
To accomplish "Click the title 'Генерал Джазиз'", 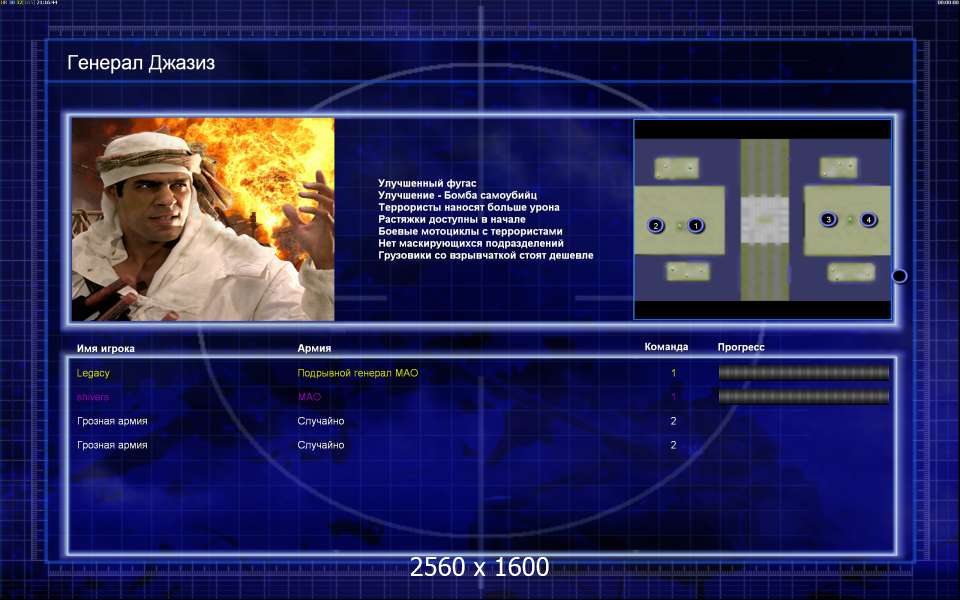I will 141,62.
